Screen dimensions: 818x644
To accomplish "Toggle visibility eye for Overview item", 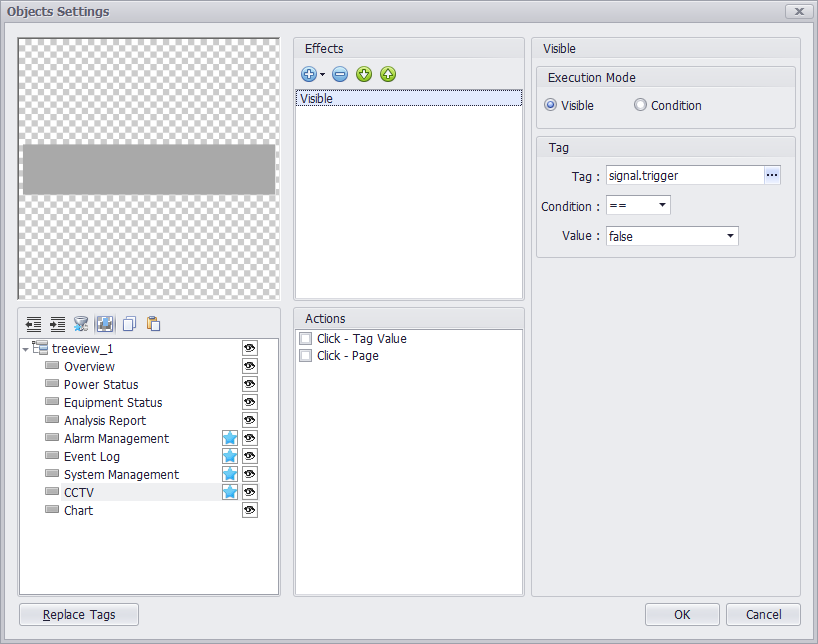I will coord(250,366).
